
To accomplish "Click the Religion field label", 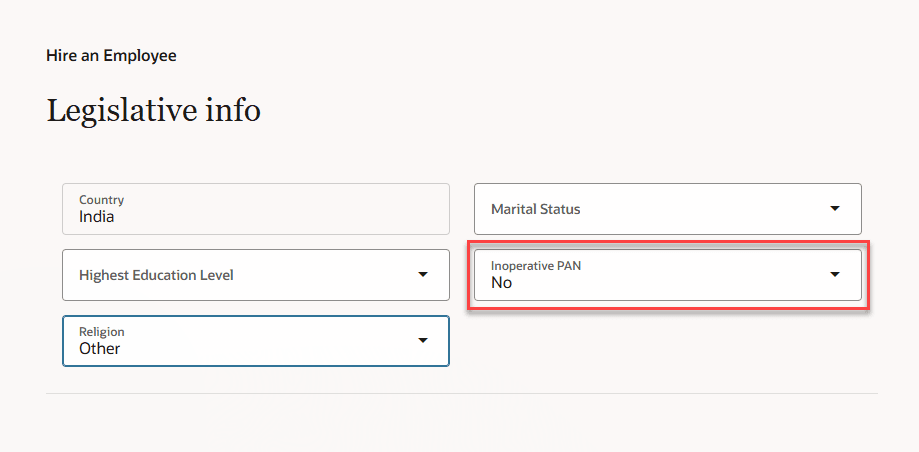I will pos(102,332).
